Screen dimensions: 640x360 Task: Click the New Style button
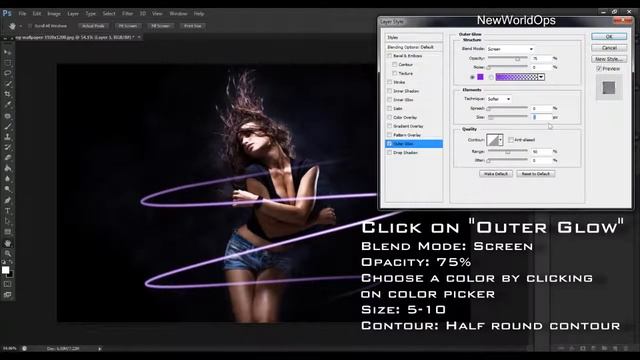609,59
